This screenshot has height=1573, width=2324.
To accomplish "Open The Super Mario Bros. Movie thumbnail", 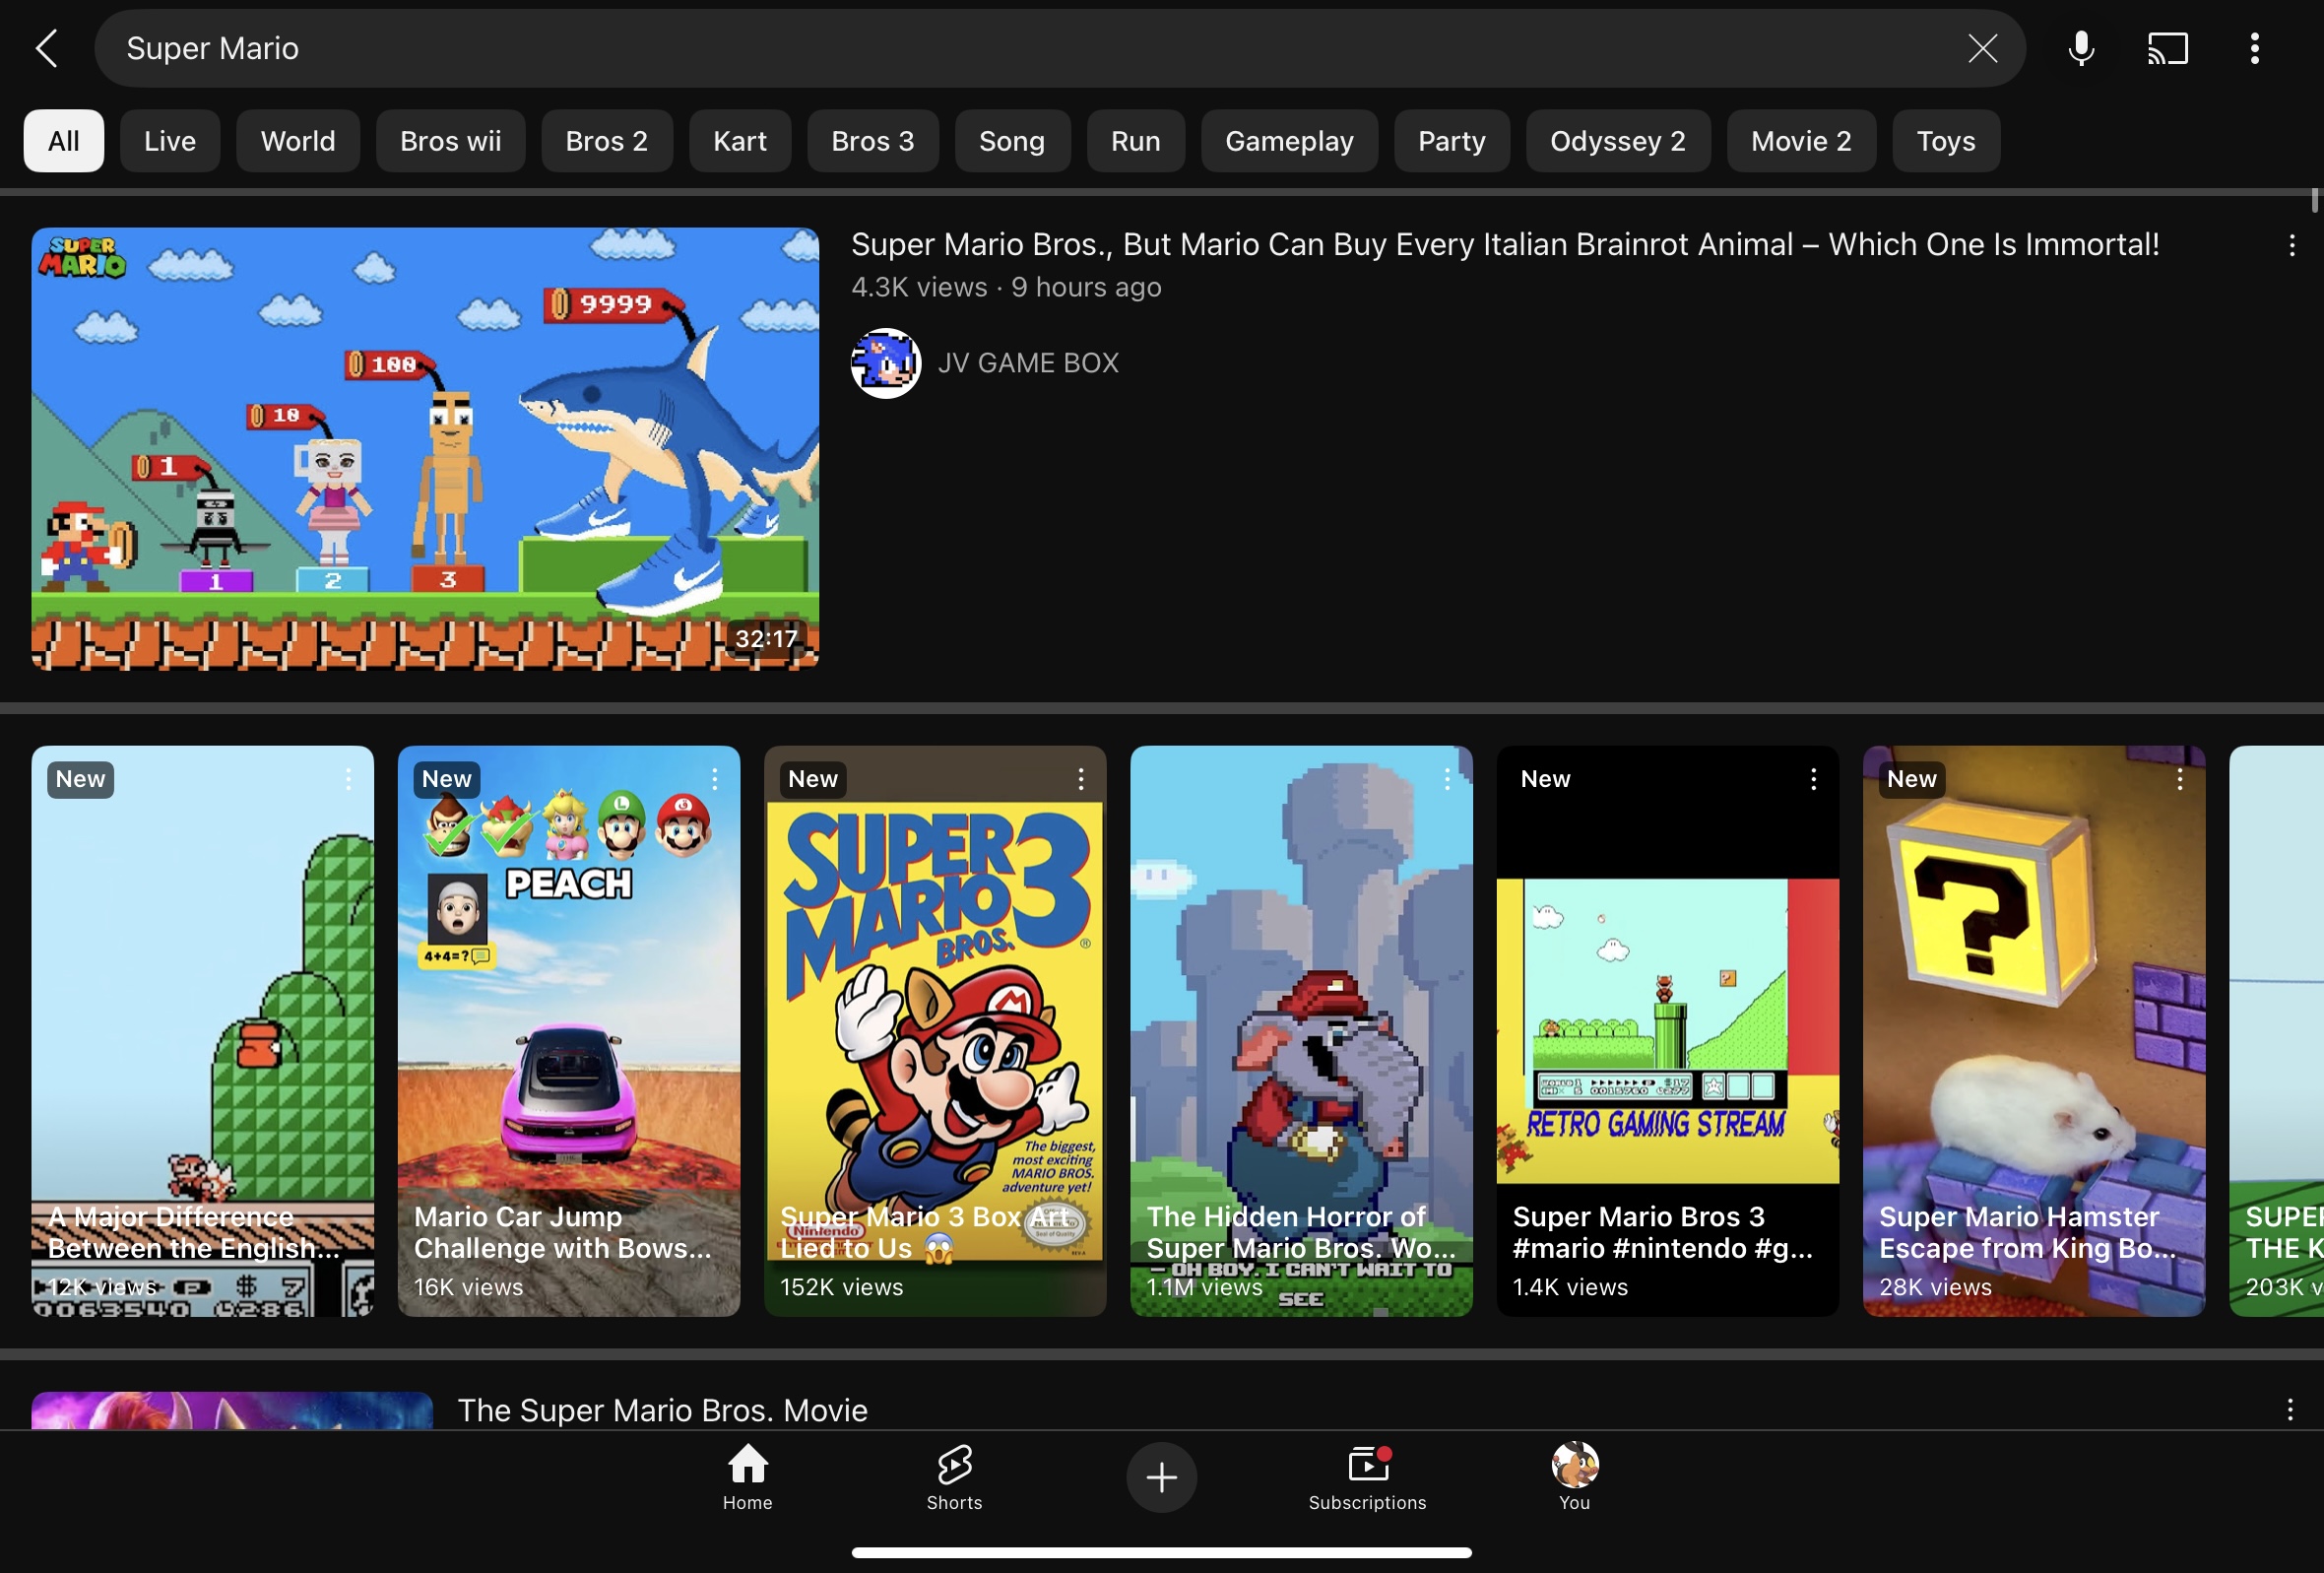I will click(x=232, y=1410).
